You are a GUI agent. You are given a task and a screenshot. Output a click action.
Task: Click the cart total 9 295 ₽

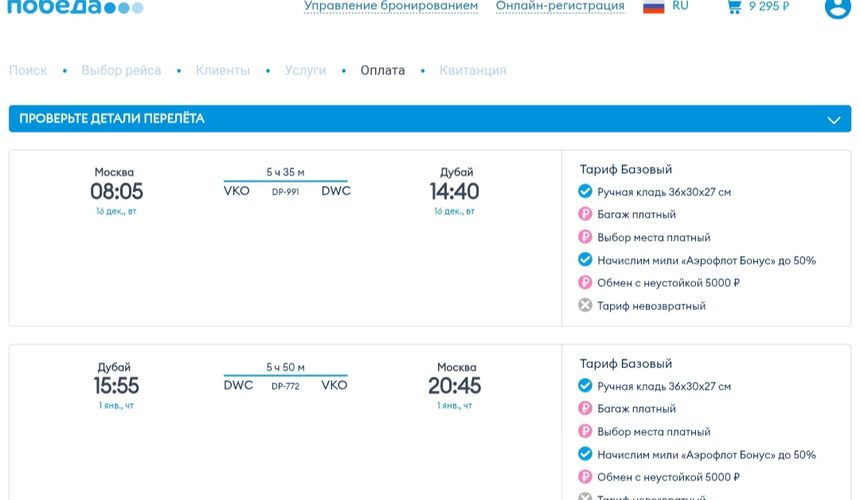click(x=769, y=6)
